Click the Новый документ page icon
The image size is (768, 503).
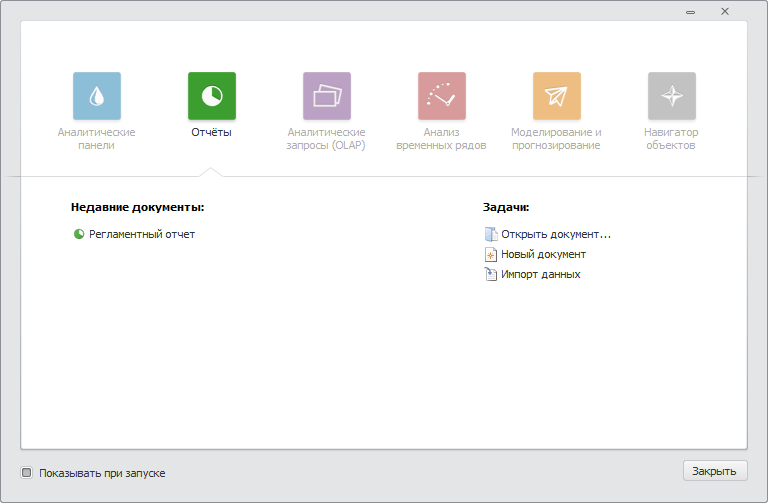[x=490, y=254]
